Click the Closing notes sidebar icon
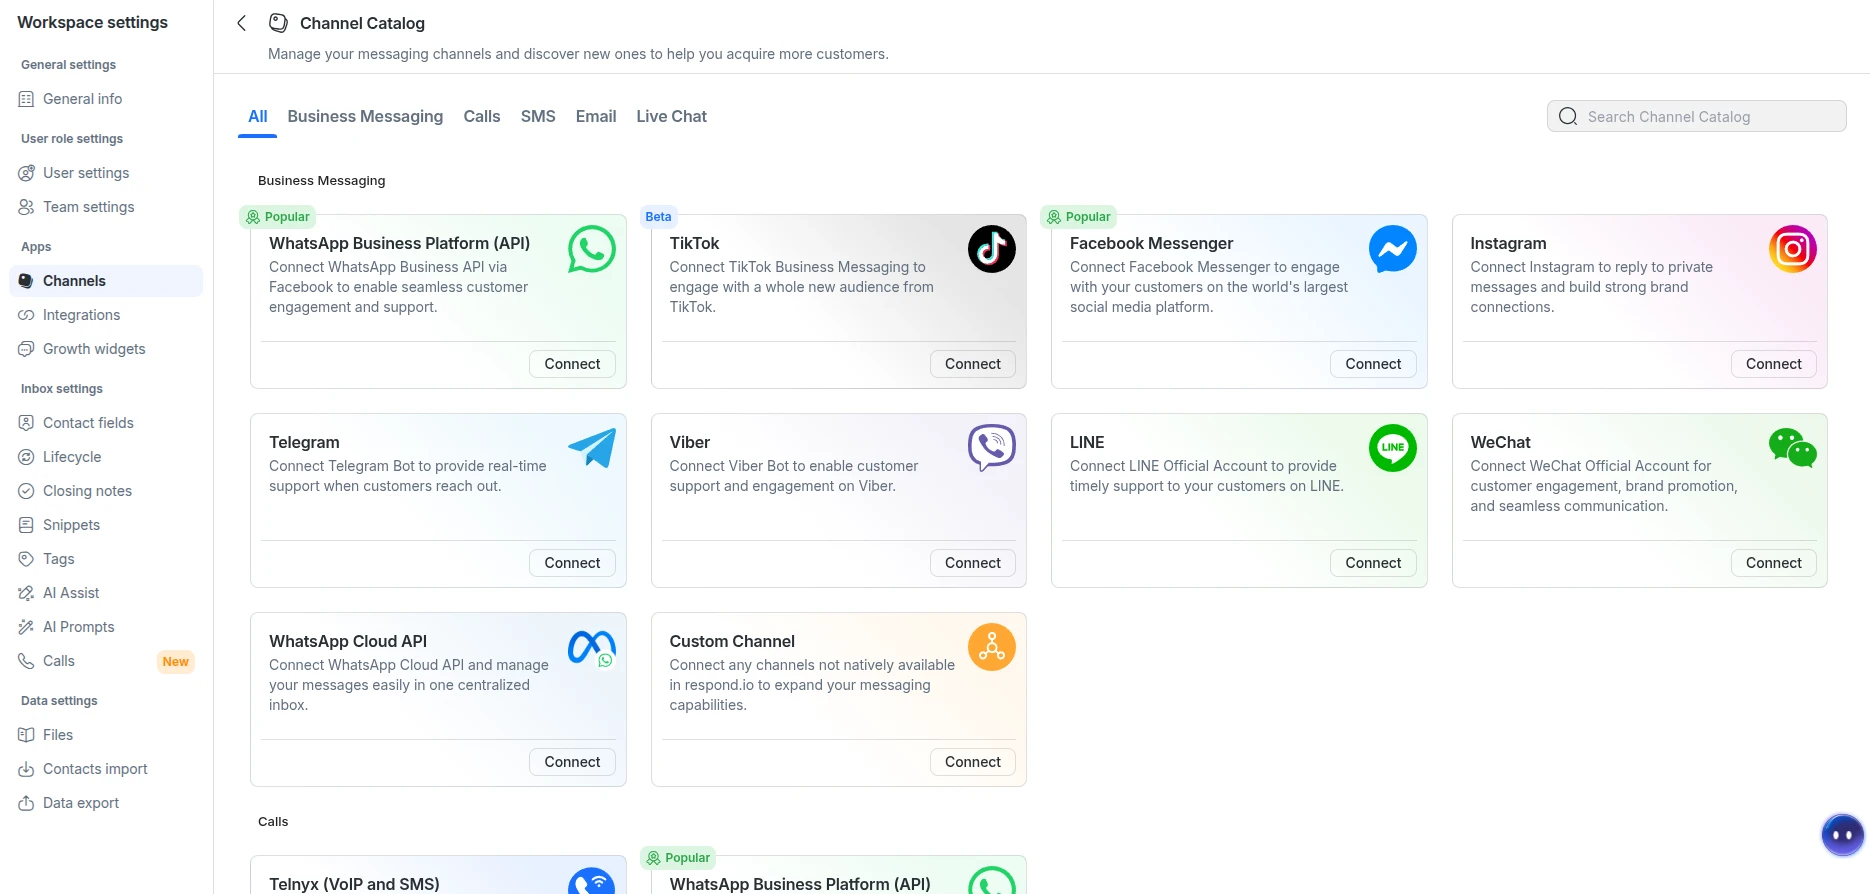 pyautogui.click(x=26, y=491)
